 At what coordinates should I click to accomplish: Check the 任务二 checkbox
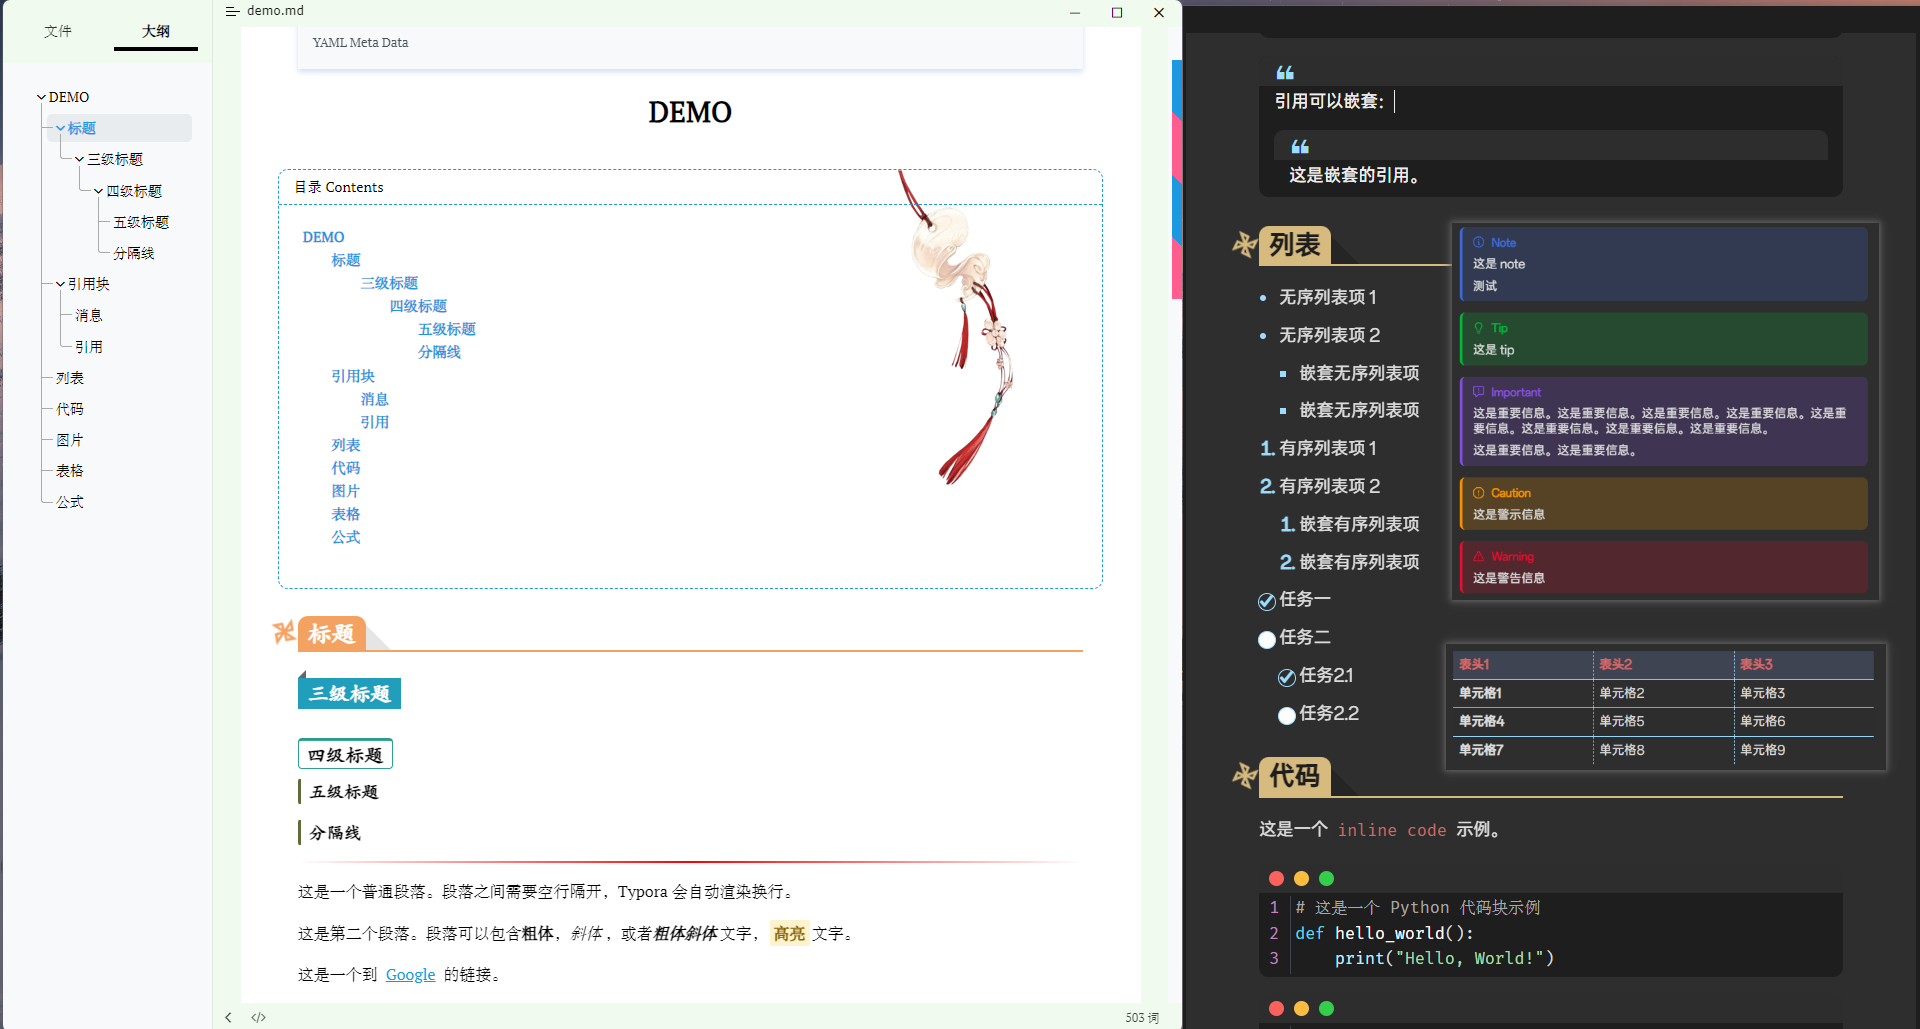(x=1267, y=639)
